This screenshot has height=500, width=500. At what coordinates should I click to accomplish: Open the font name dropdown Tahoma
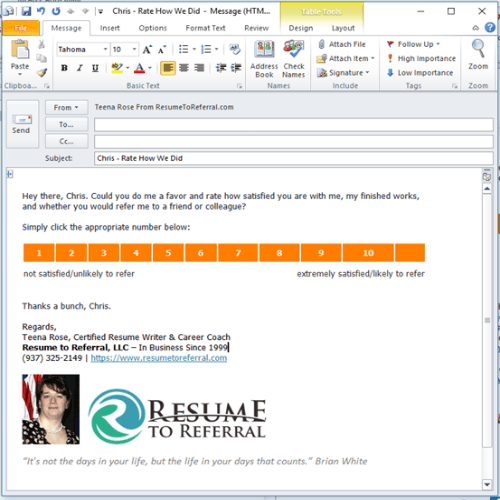tap(105, 49)
